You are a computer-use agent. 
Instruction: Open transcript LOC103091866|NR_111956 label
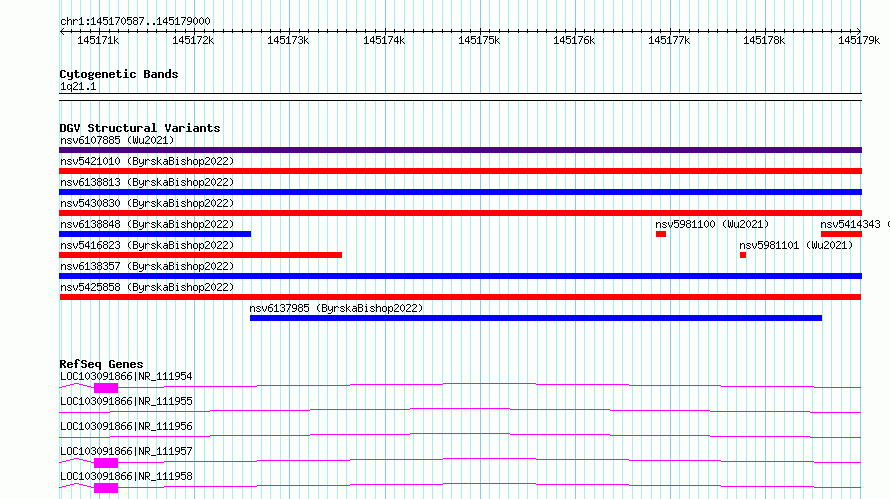coord(126,426)
